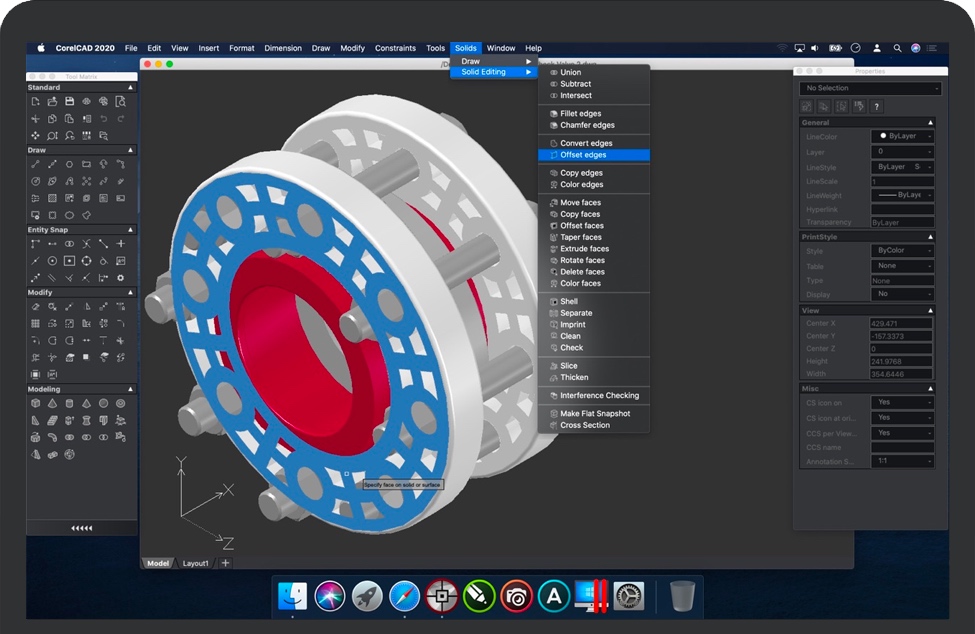Click the Open folder icon in Standard tools
The image size is (975, 634).
[x=52, y=101]
